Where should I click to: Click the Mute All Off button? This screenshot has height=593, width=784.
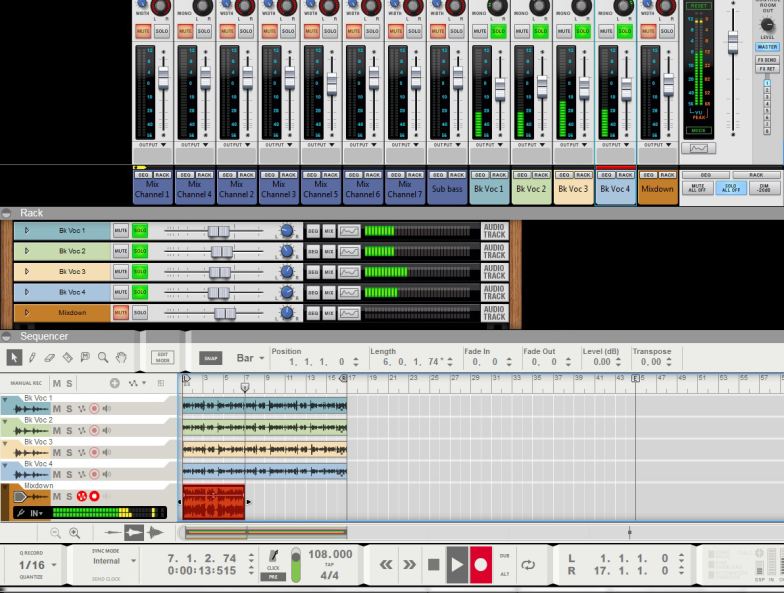[x=699, y=188]
